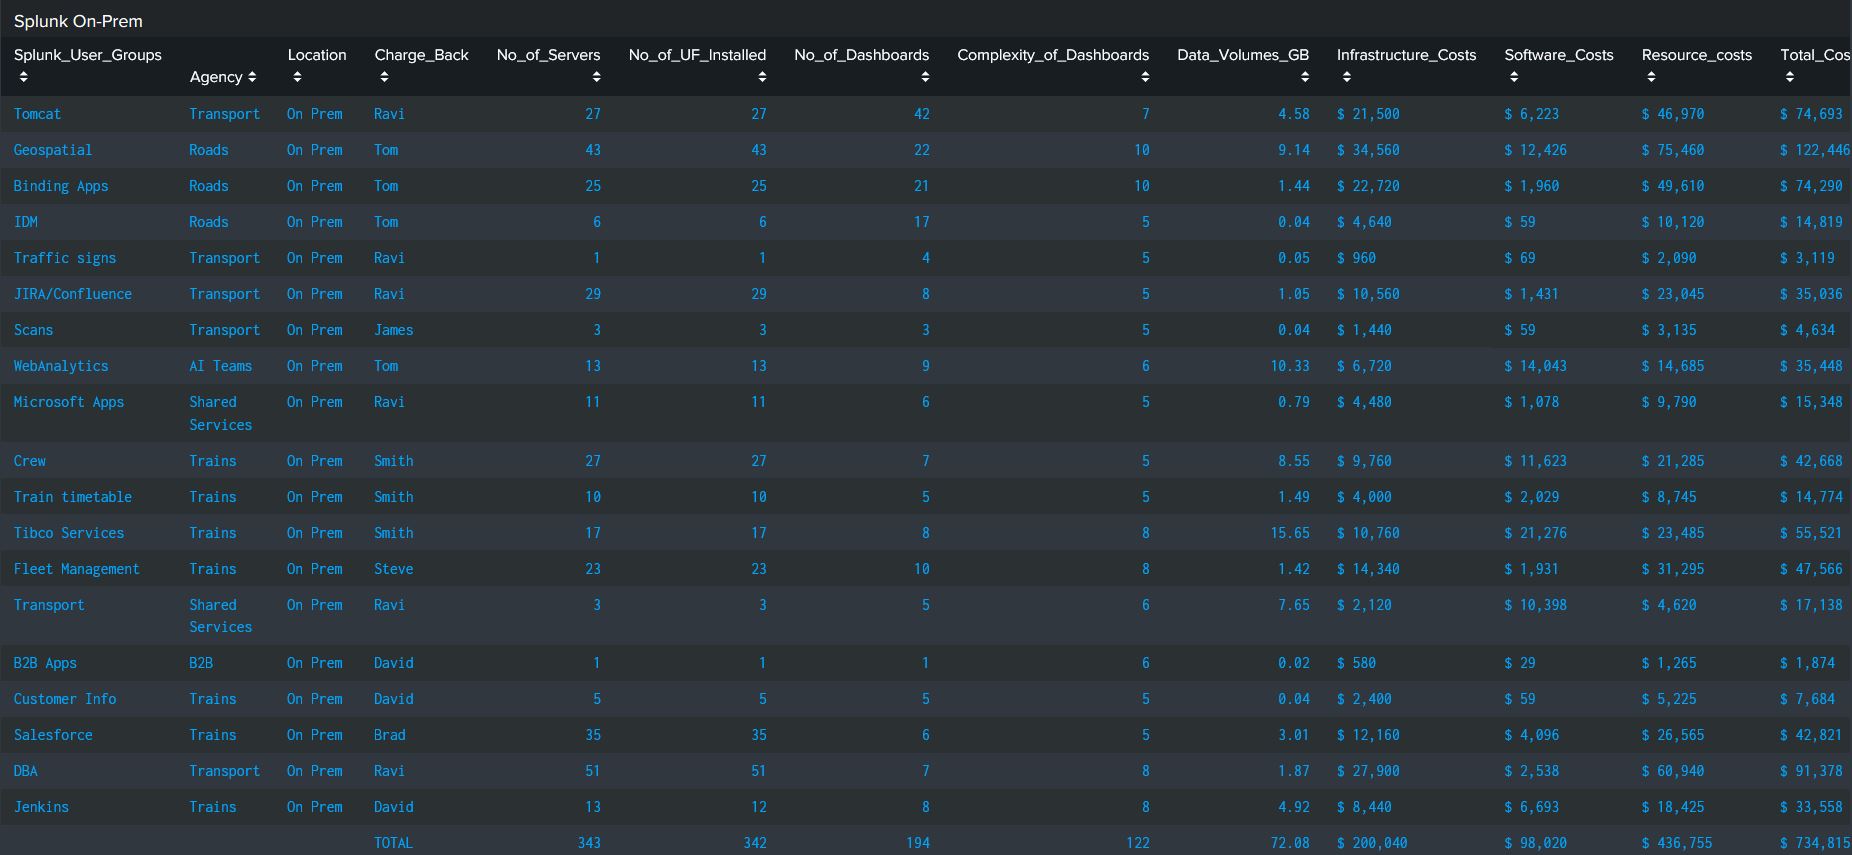Select Jenkins user group cell

point(41,807)
